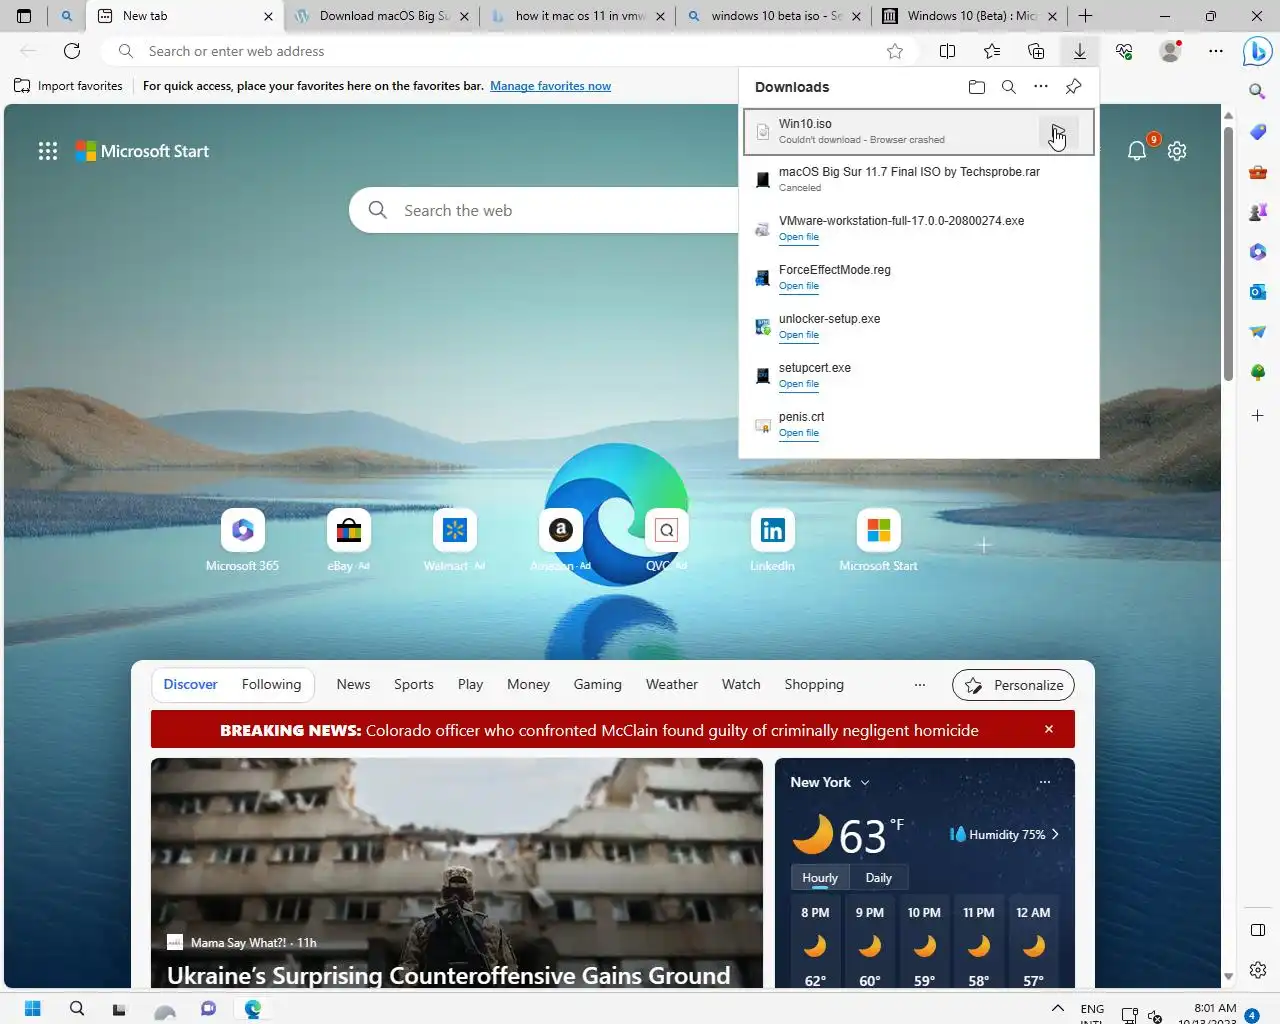Search downloads with magnifier icon
Image resolution: width=1280 pixels, height=1024 pixels.
click(1009, 87)
